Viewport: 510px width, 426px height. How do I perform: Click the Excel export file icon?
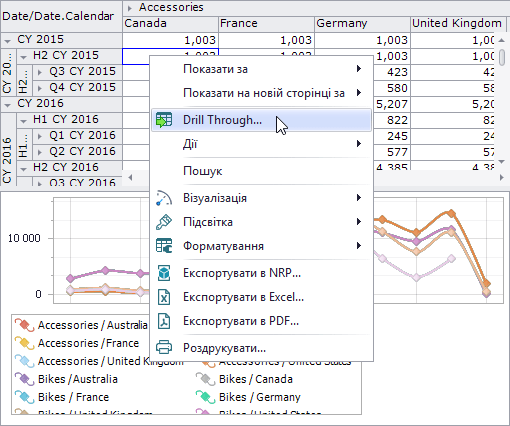164,297
